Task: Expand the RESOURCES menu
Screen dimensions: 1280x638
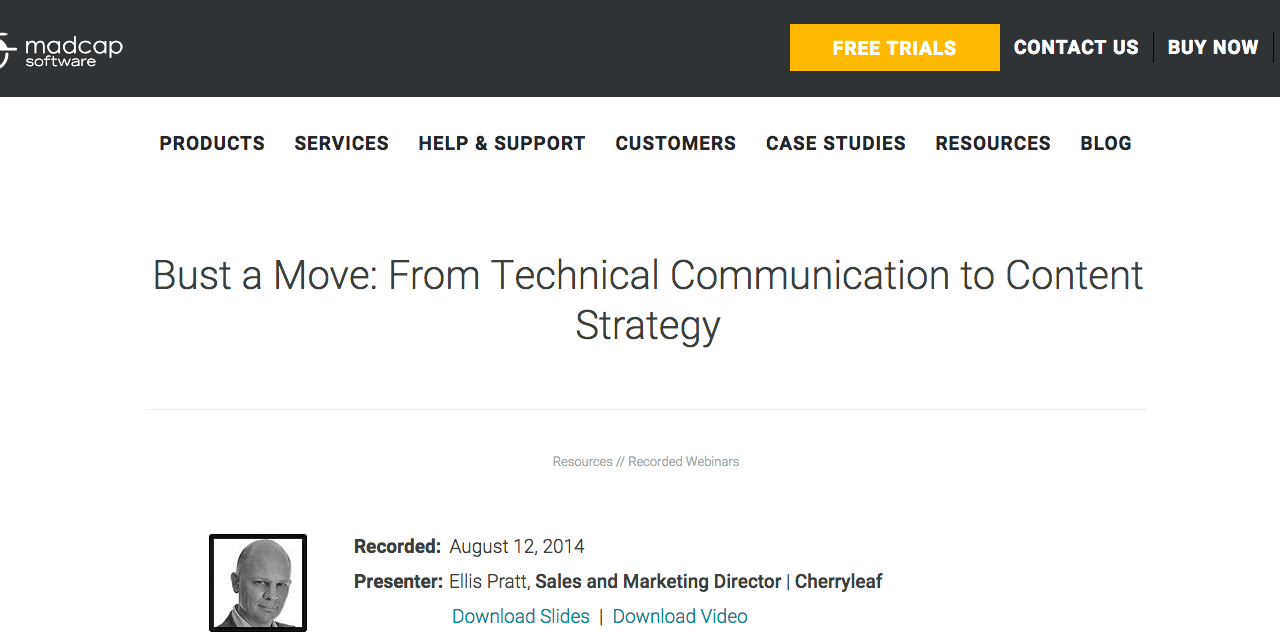Action: pyautogui.click(x=993, y=144)
